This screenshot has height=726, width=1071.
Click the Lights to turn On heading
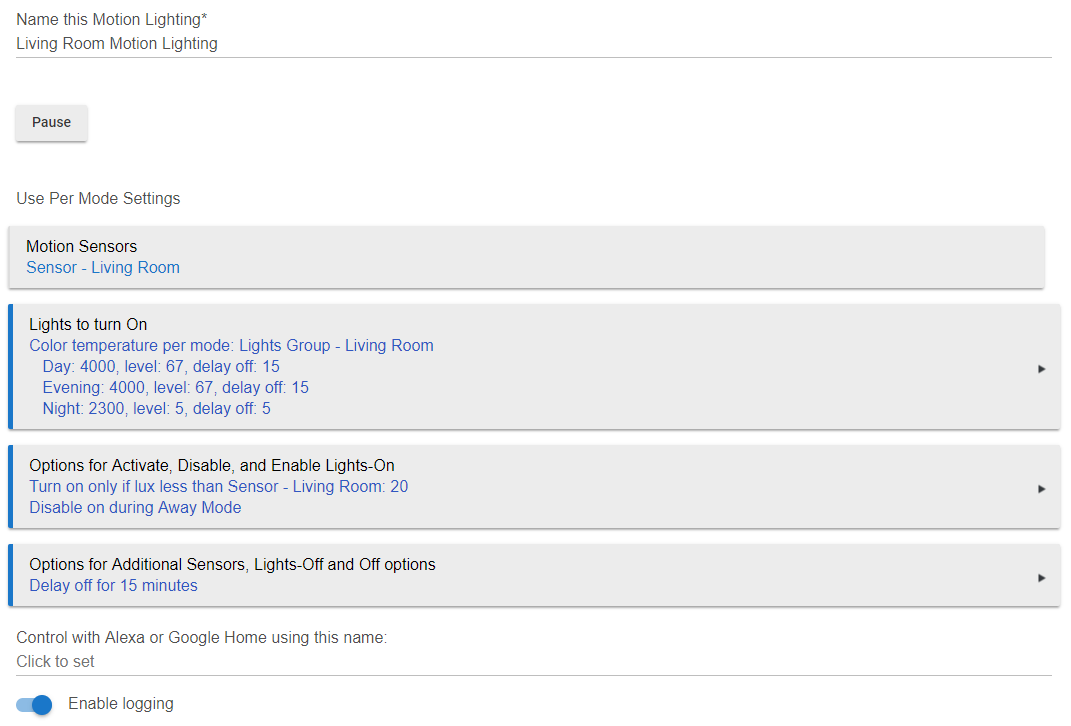click(88, 324)
